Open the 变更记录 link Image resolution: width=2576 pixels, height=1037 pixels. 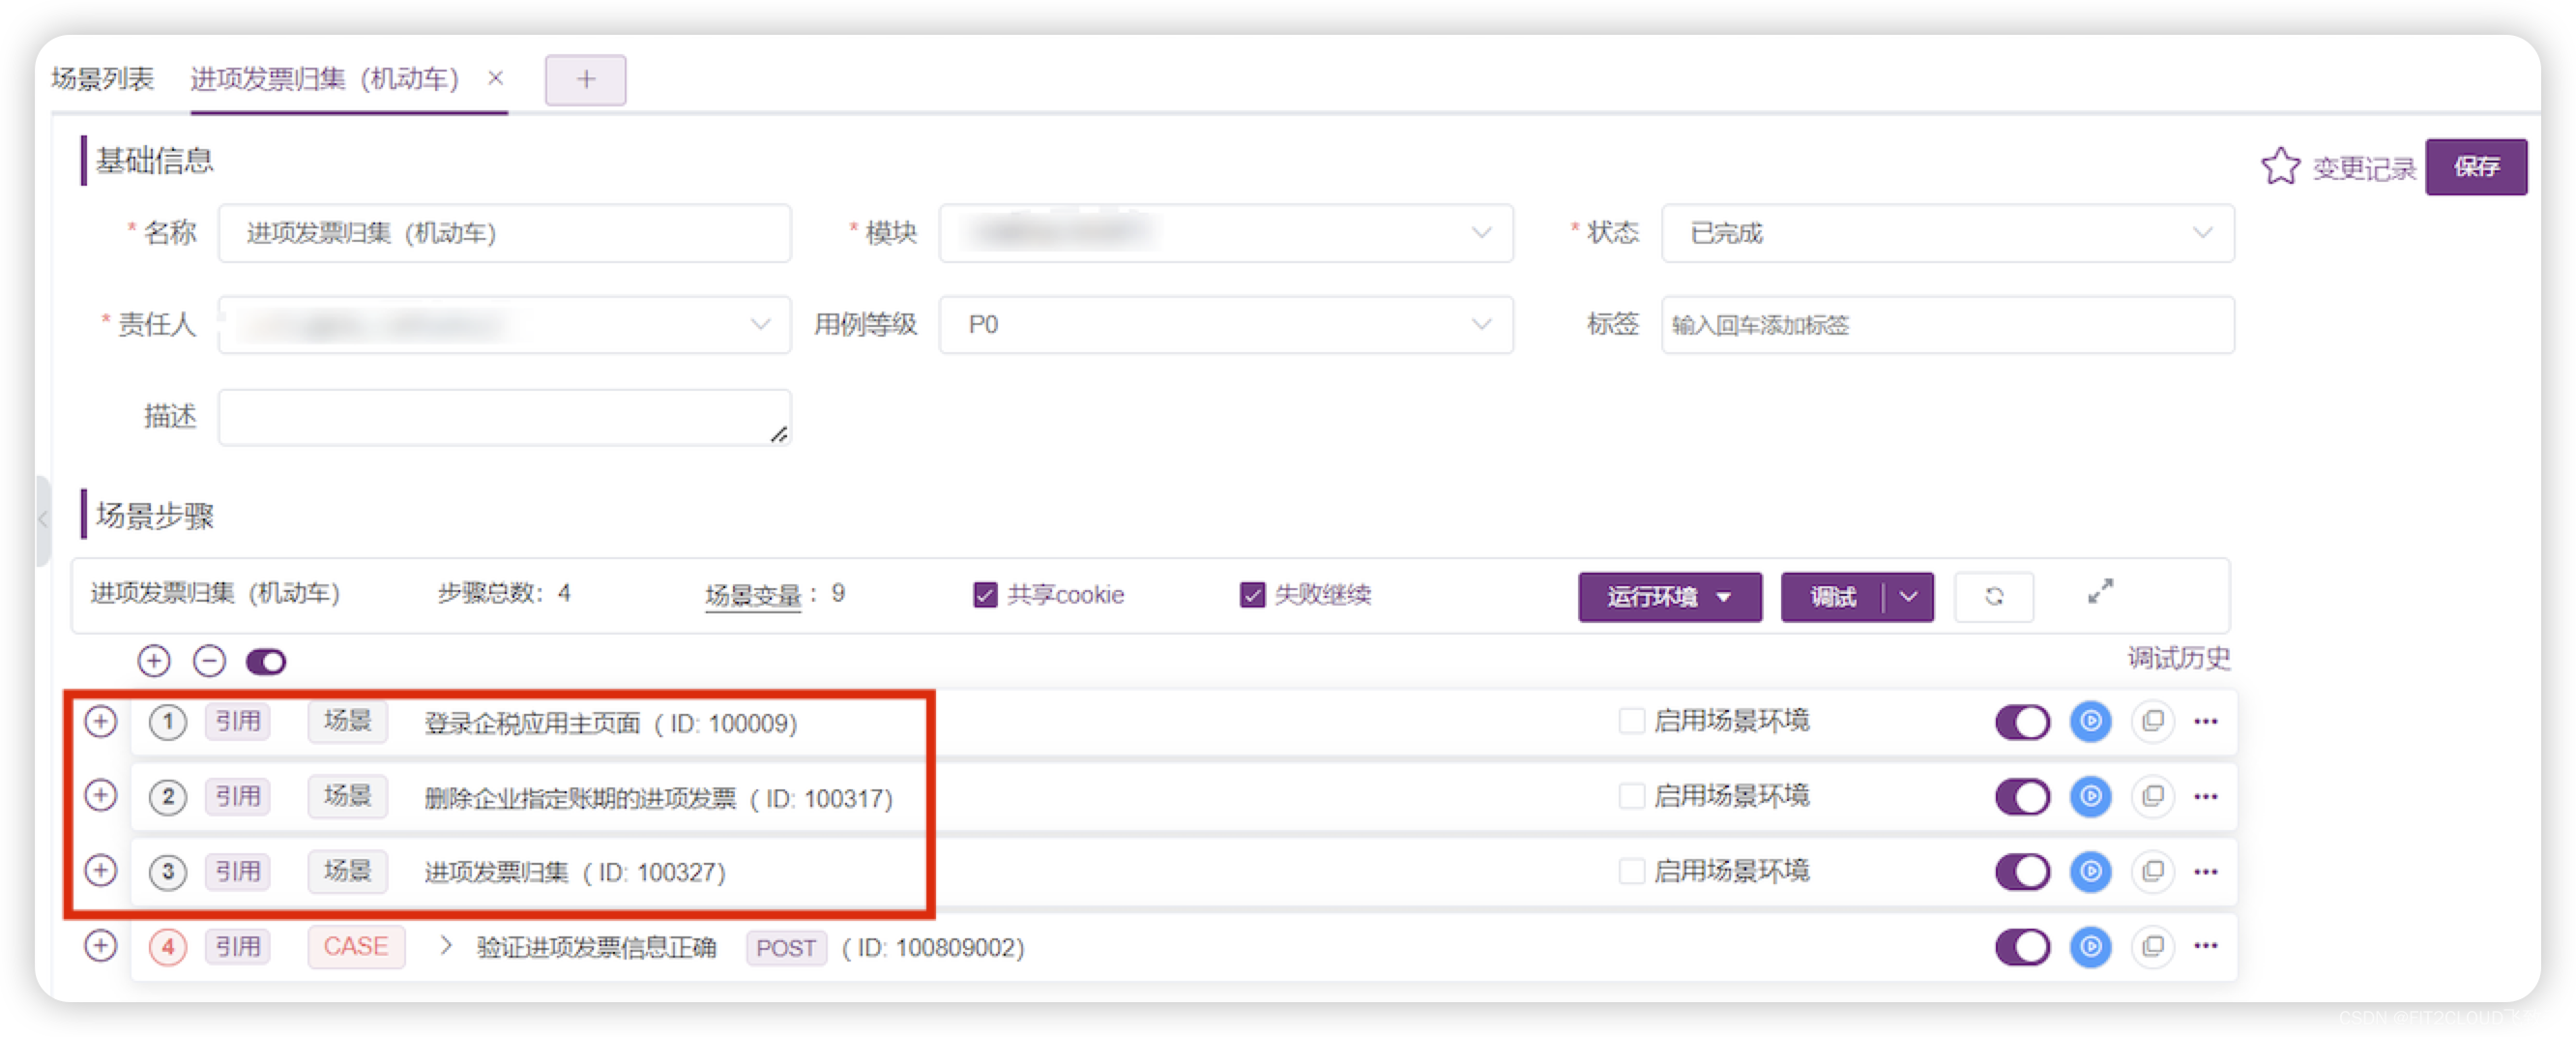(x=2363, y=168)
